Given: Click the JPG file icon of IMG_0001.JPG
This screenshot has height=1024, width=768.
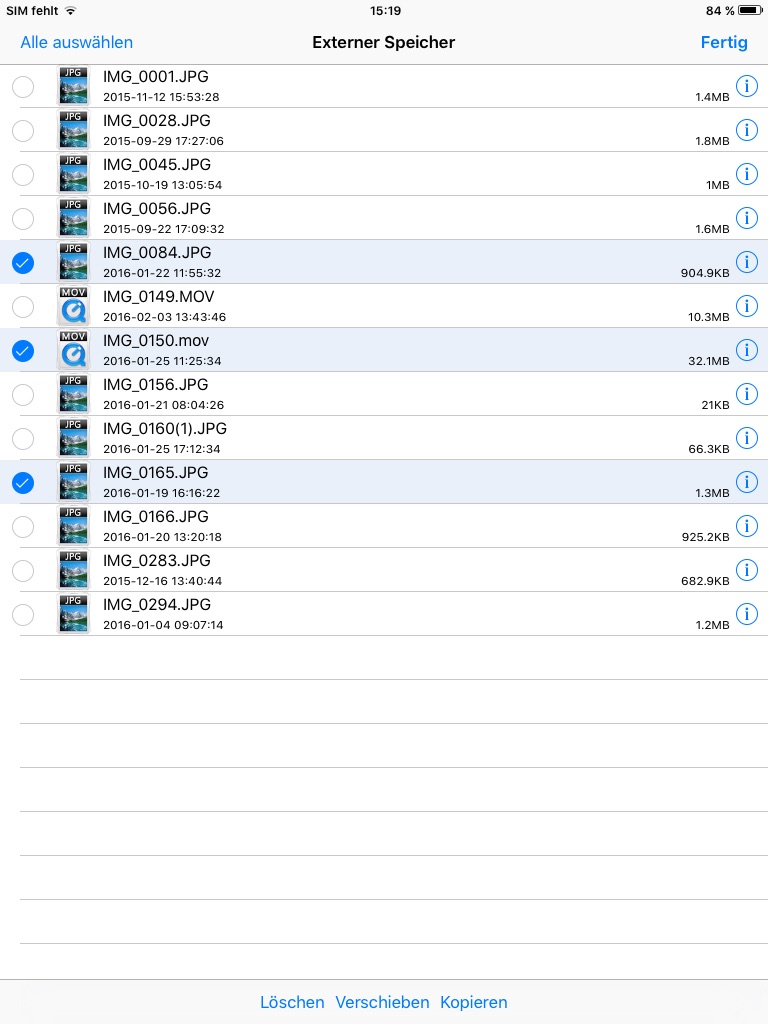Looking at the screenshot, I should 73,86.
